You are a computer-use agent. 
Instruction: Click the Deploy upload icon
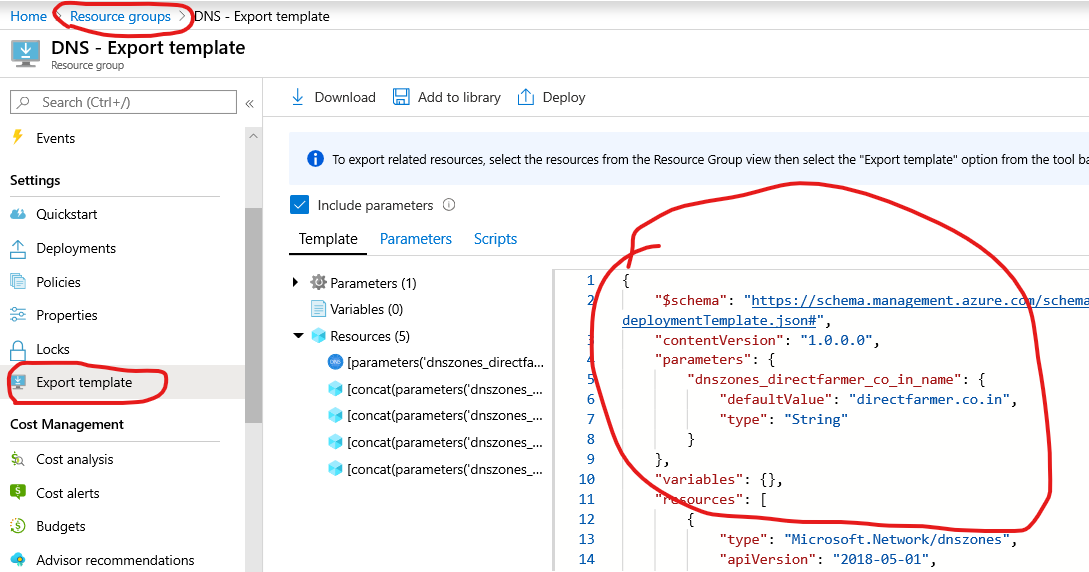click(526, 97)
